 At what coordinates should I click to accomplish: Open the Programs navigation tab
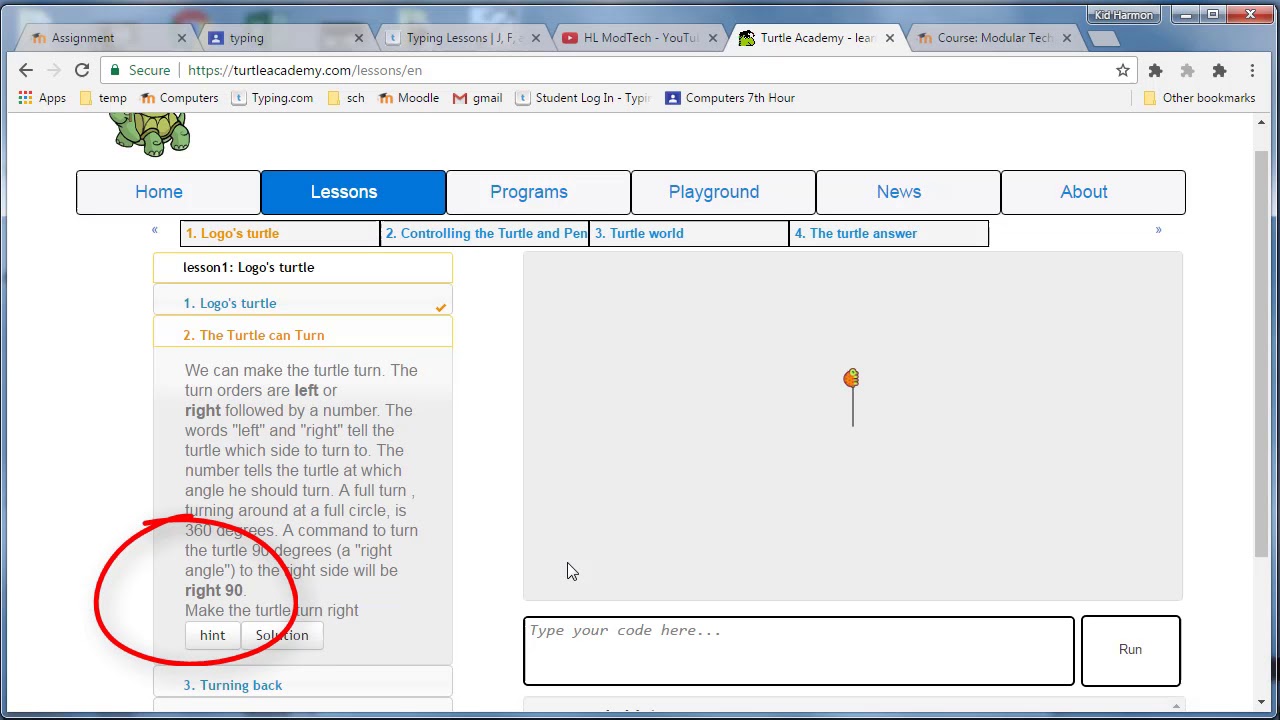tap(538, 192)
